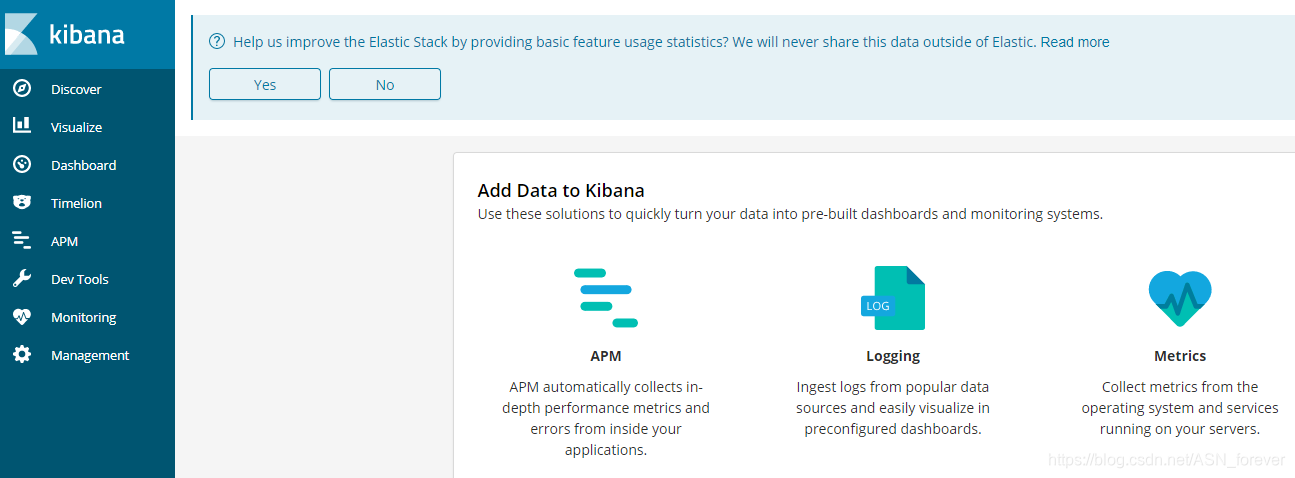Viewport: 1295px width, 478px height.
Task: Select the APM sidebar icon
Action: 21,240
